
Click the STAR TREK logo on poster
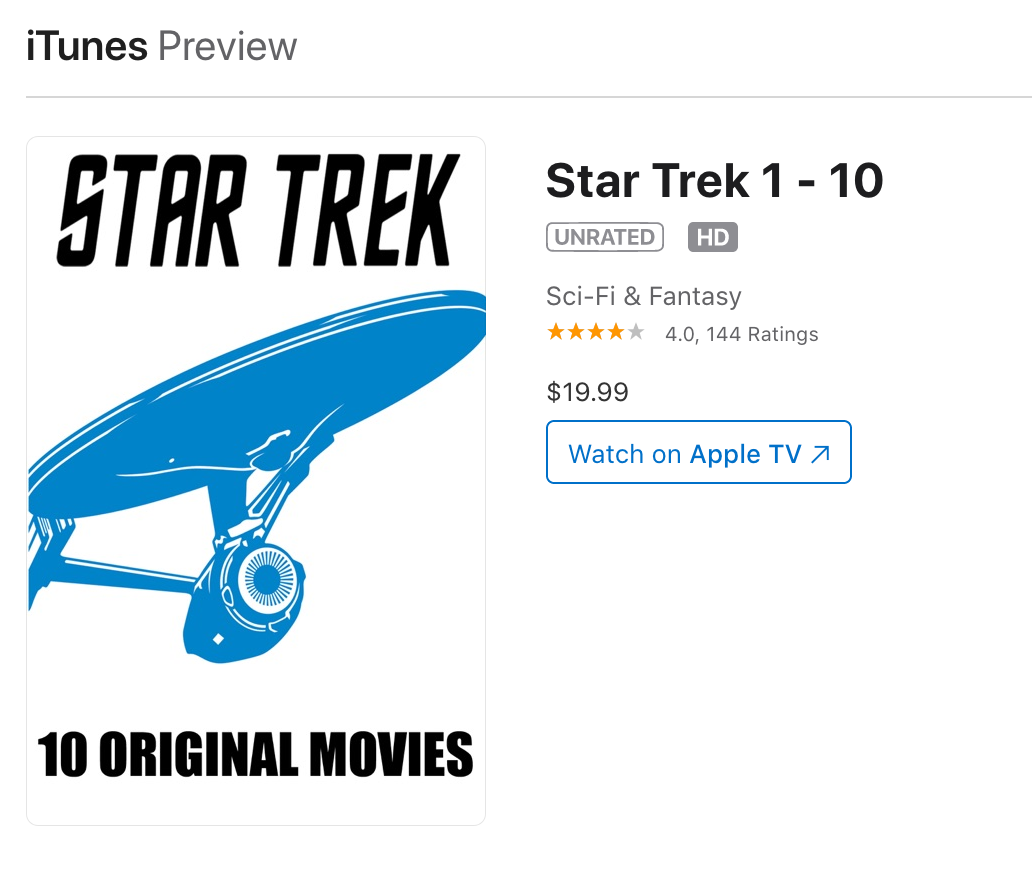click(257, 211)
